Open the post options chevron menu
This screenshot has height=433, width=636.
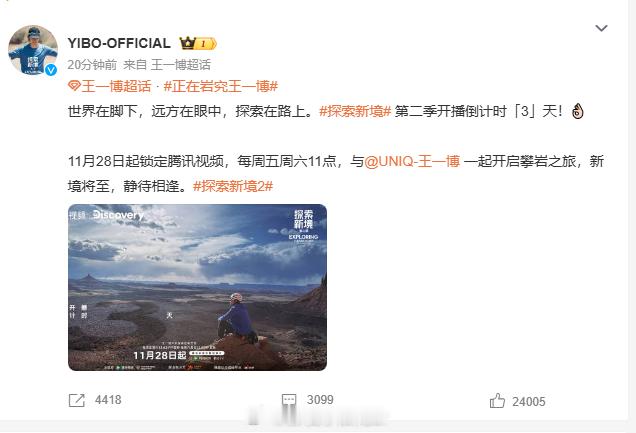pos(601,28)
